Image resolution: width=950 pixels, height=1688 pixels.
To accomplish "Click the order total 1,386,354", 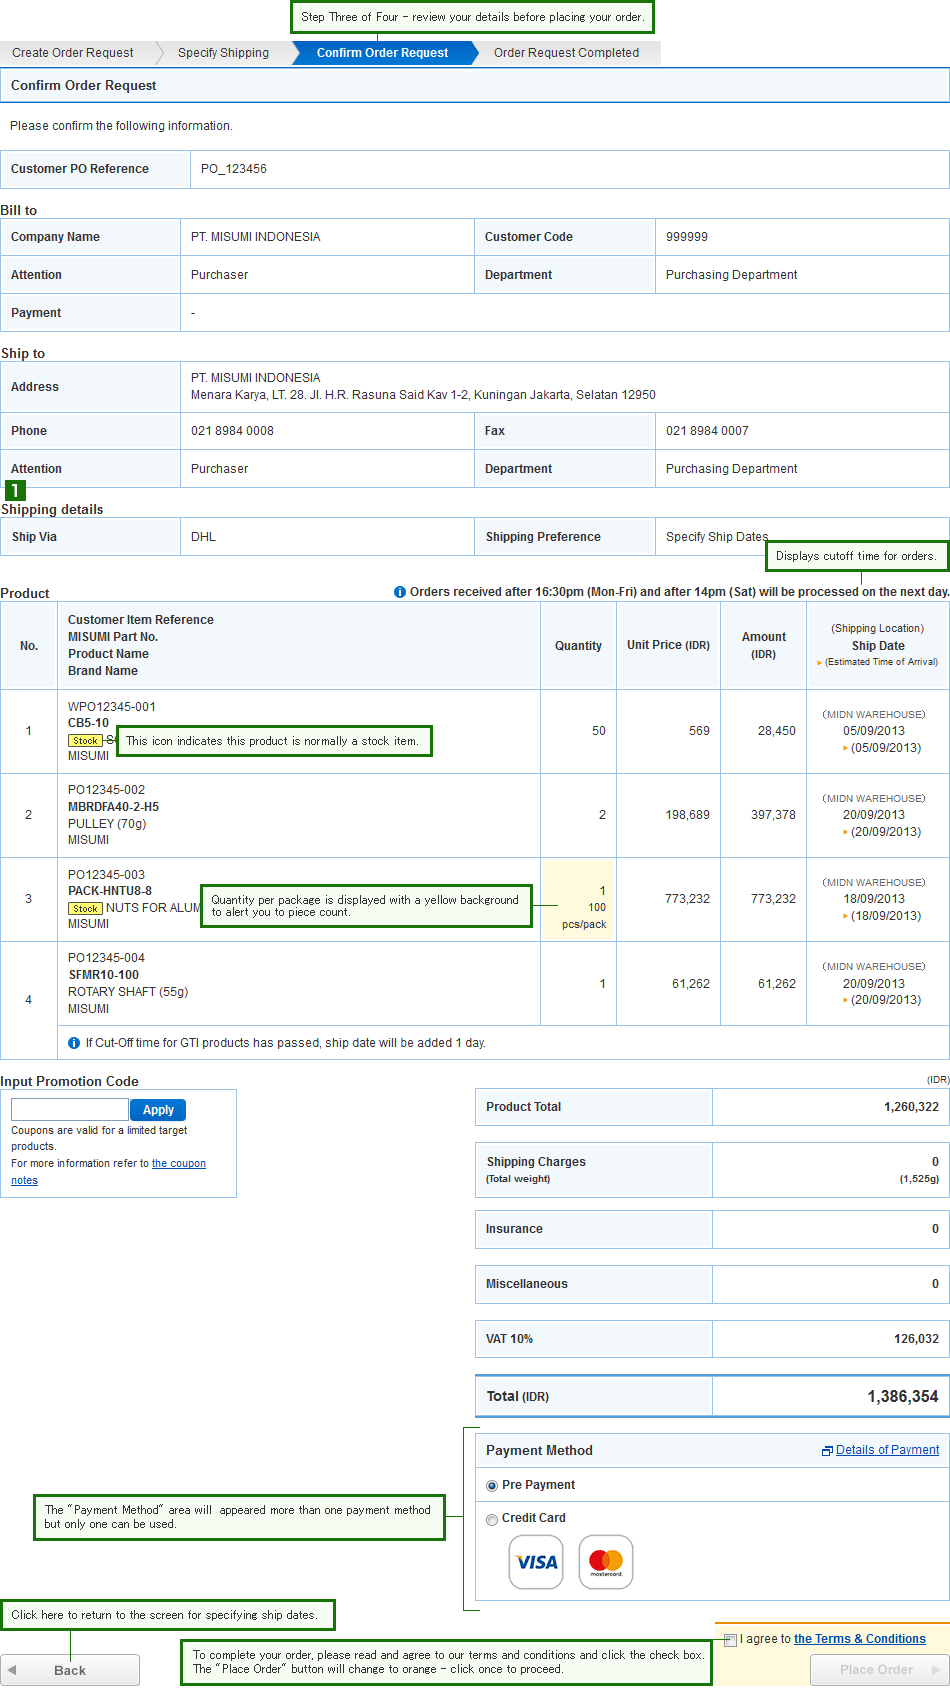I will [x=903, y=1397].
